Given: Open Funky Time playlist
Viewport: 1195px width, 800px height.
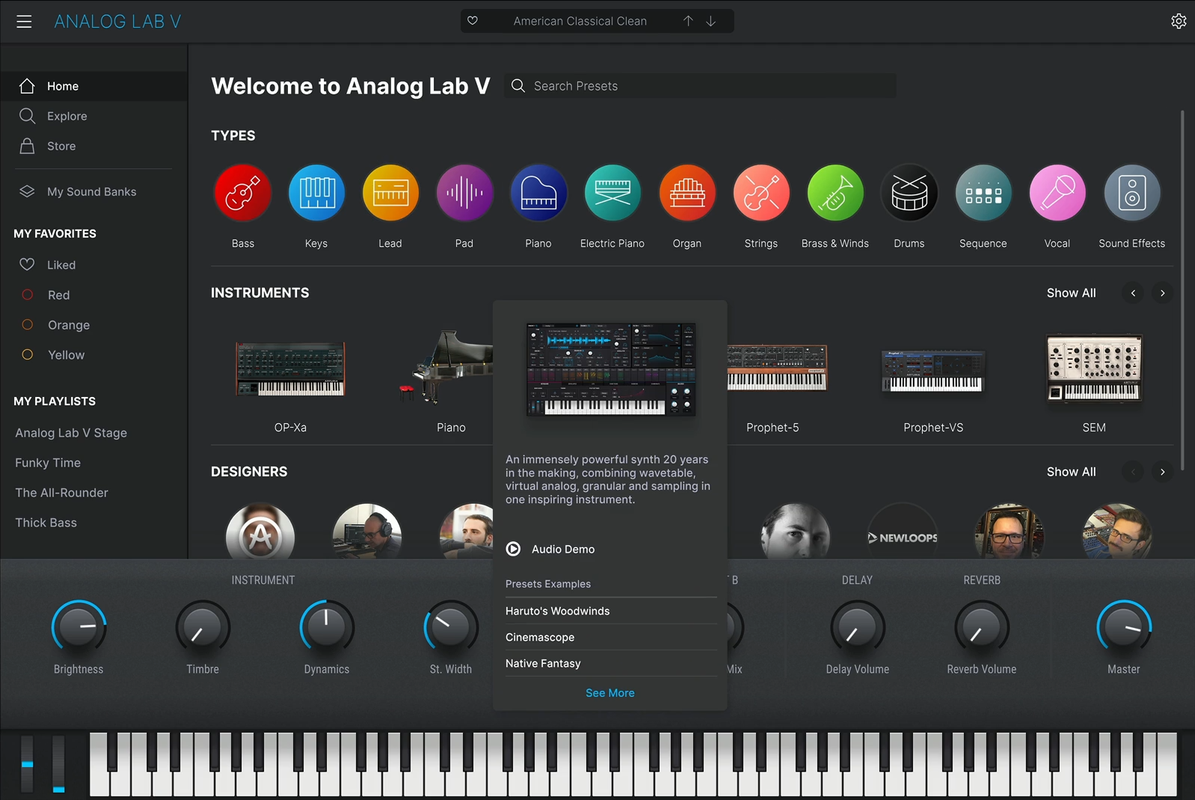Looking at the screenshot, I should (x=47, y=462).
